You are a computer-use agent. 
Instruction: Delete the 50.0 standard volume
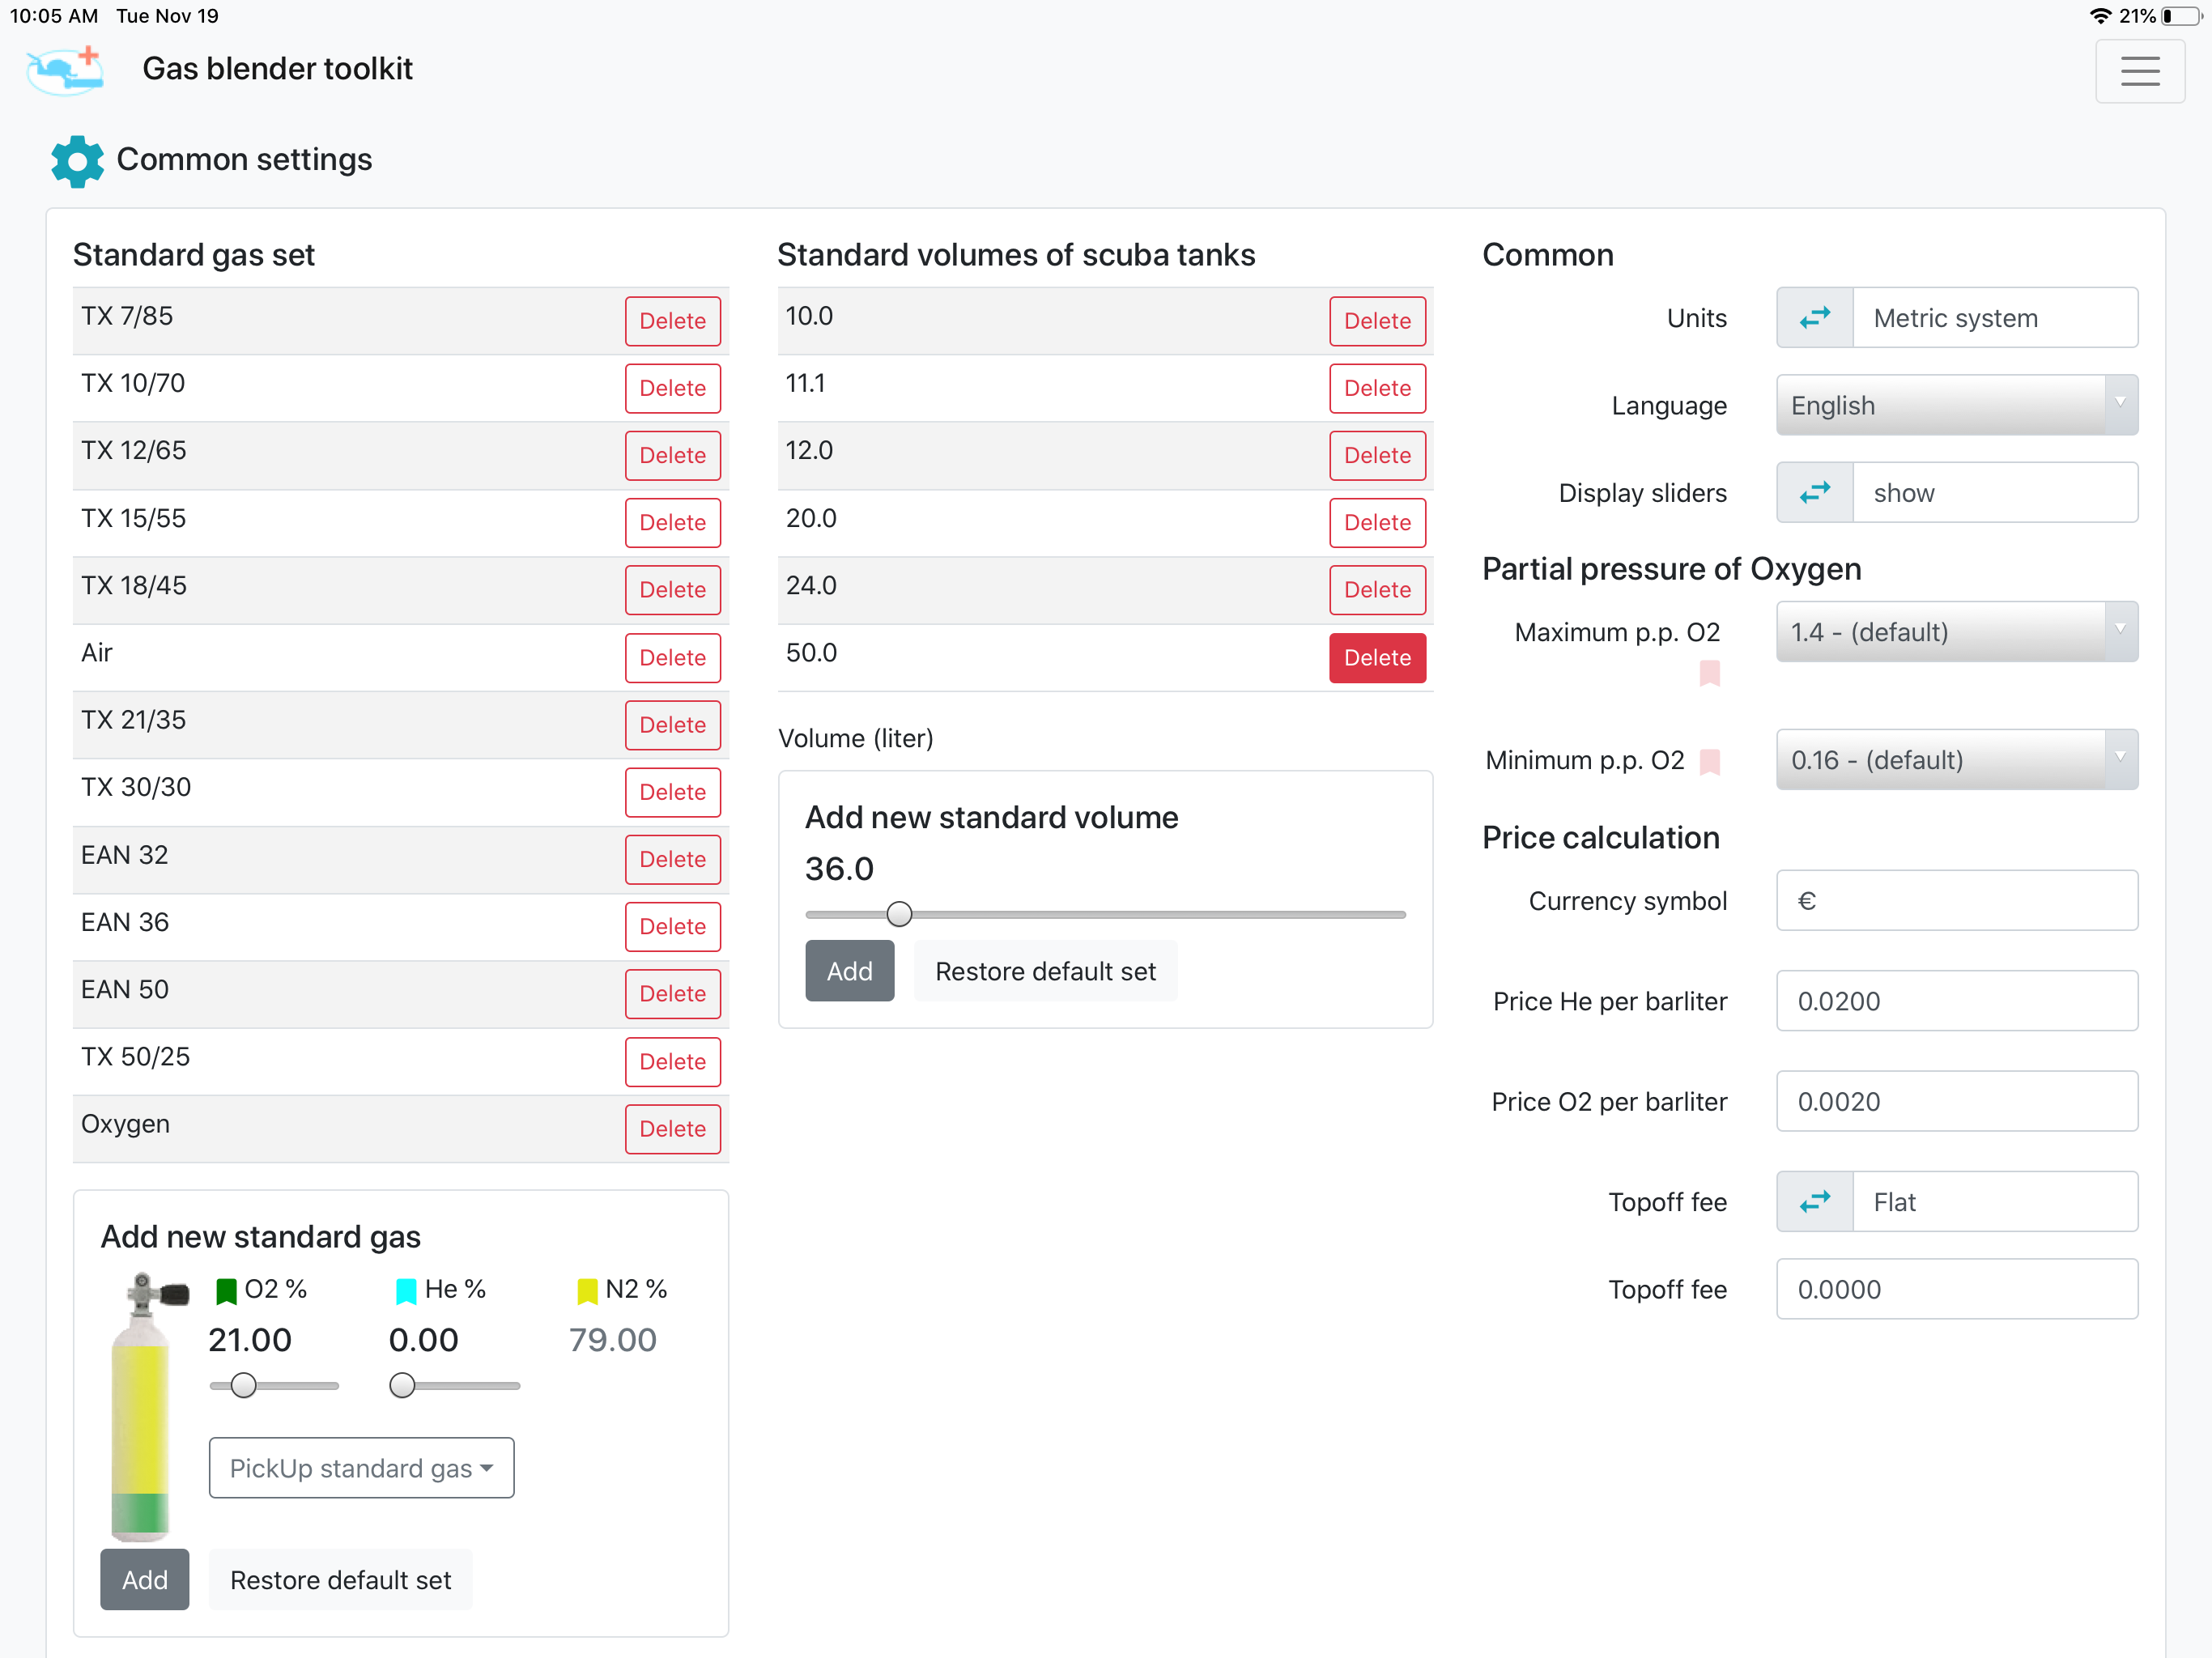tap(1376, 658)
